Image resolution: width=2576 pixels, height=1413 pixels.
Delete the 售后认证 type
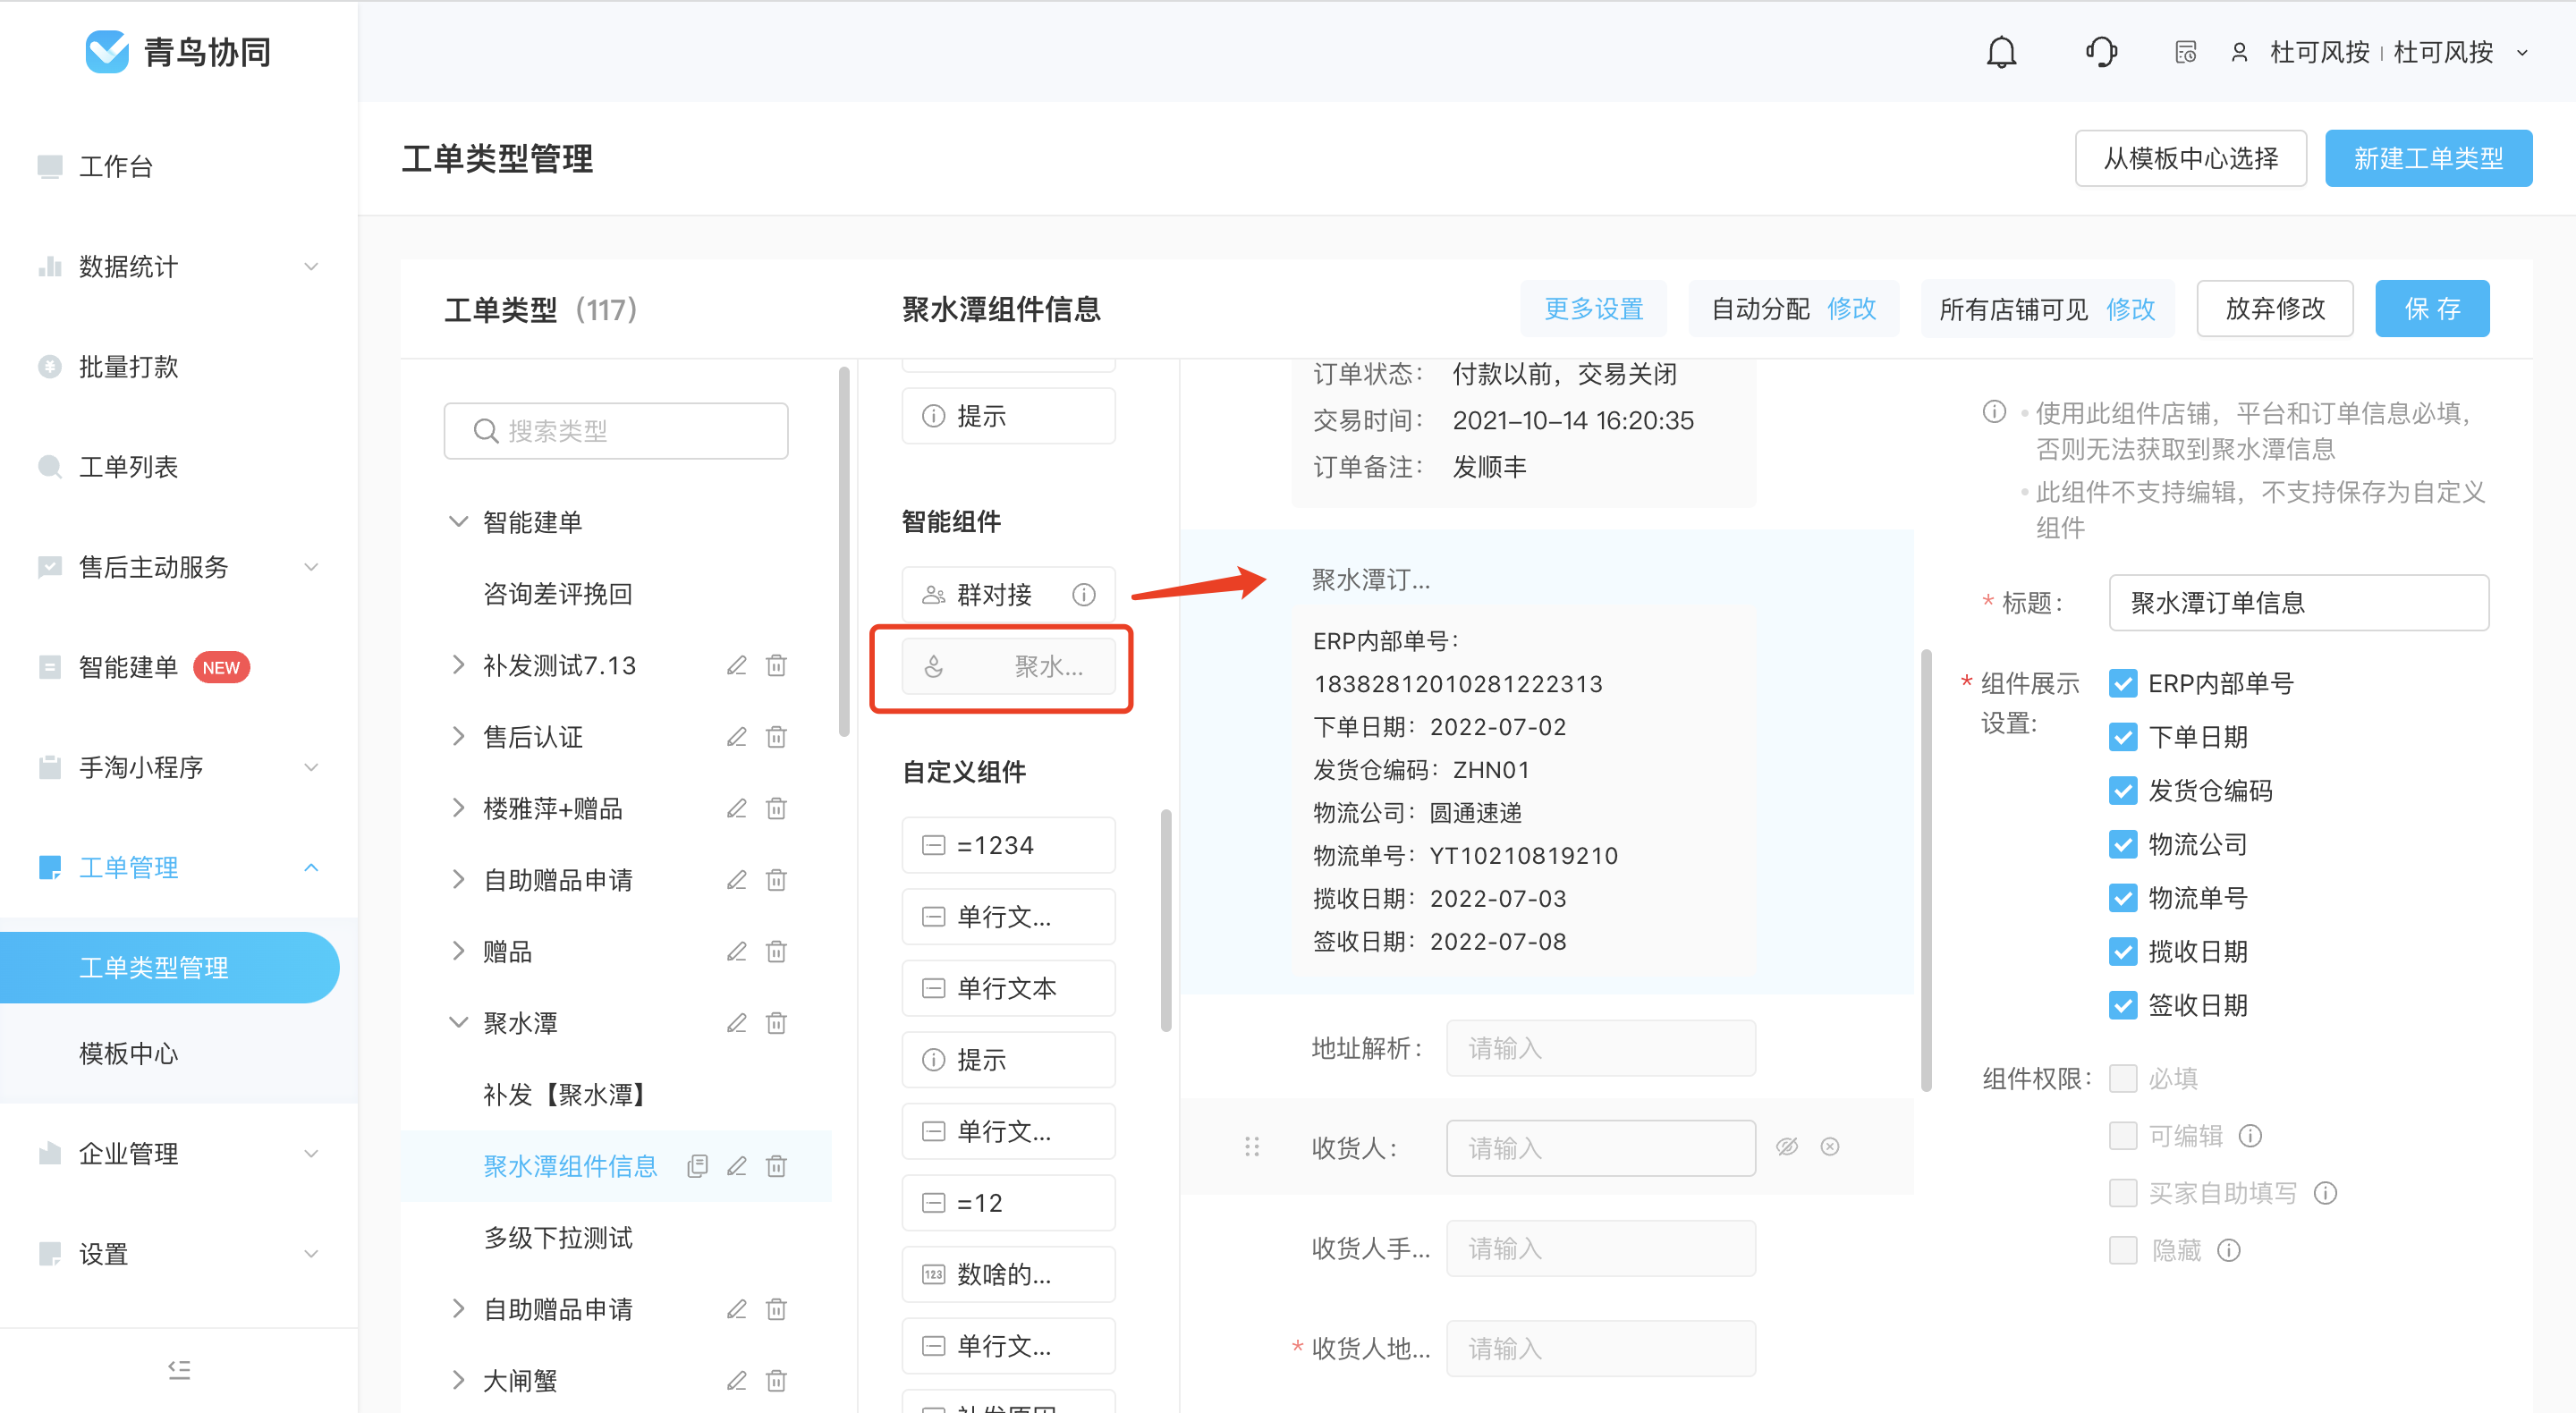click(776, 737)
